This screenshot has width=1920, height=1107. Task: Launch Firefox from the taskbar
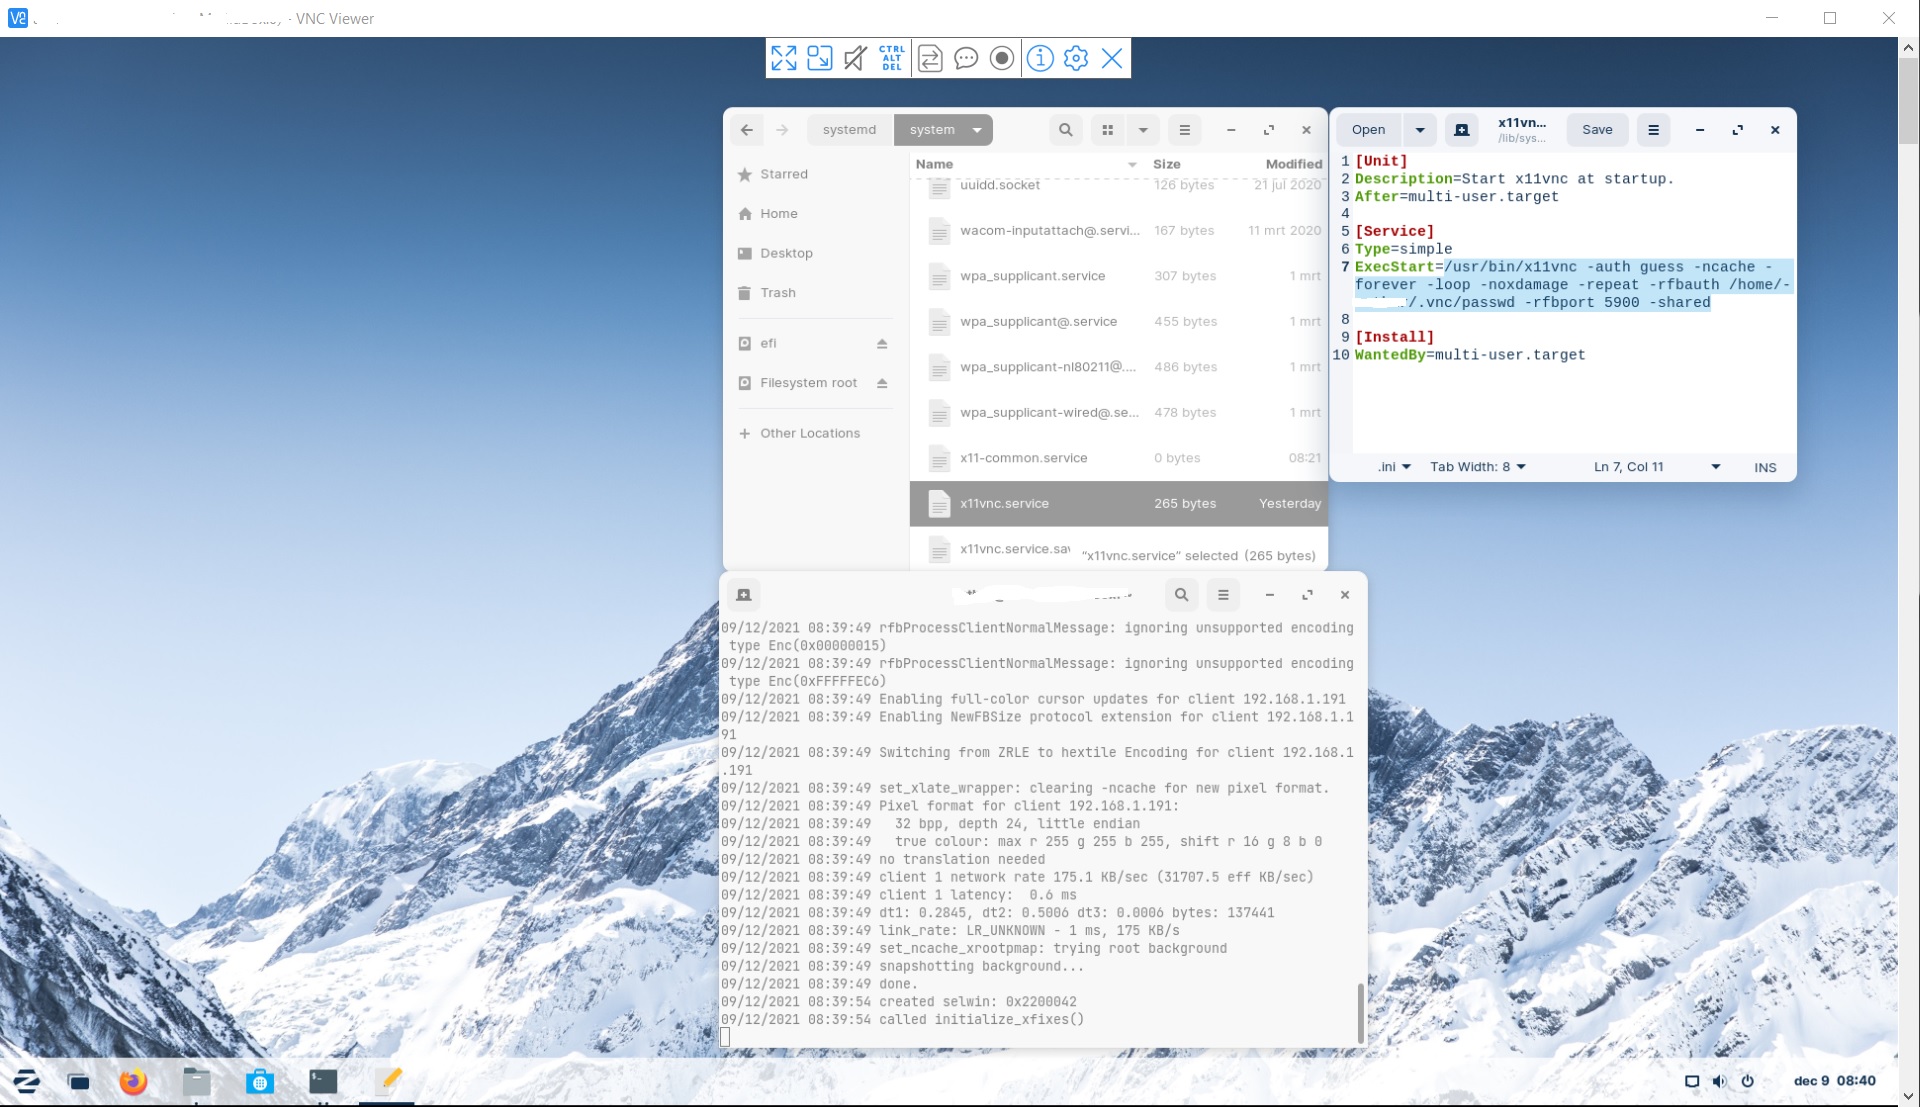[133, 1081]
